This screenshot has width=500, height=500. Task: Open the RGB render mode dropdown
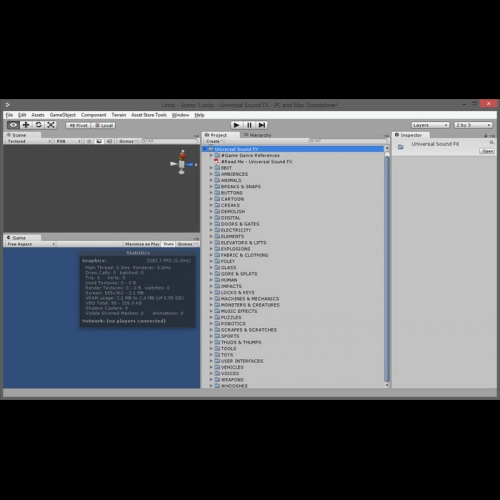point(68,141)
